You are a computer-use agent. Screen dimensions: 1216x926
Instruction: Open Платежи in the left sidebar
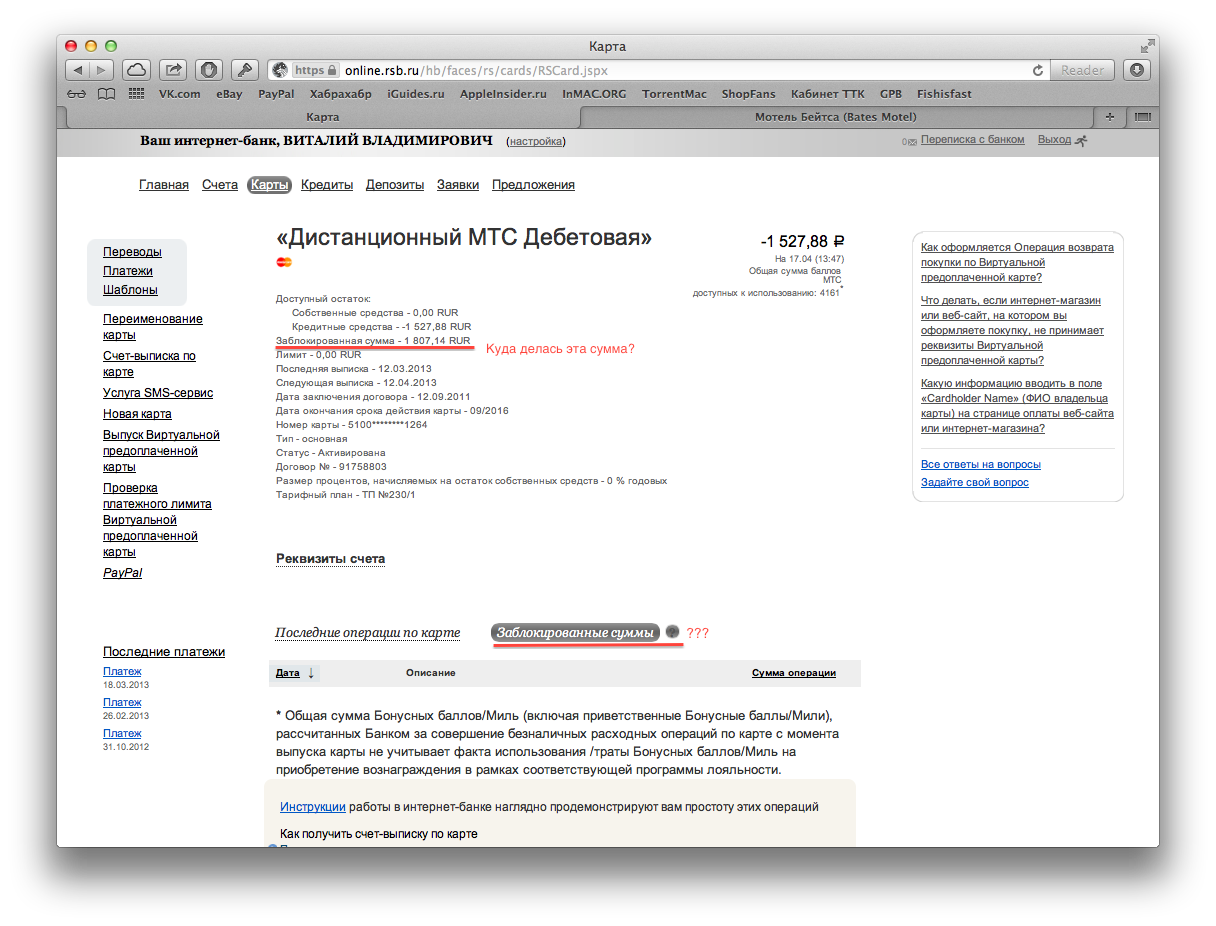128,271
